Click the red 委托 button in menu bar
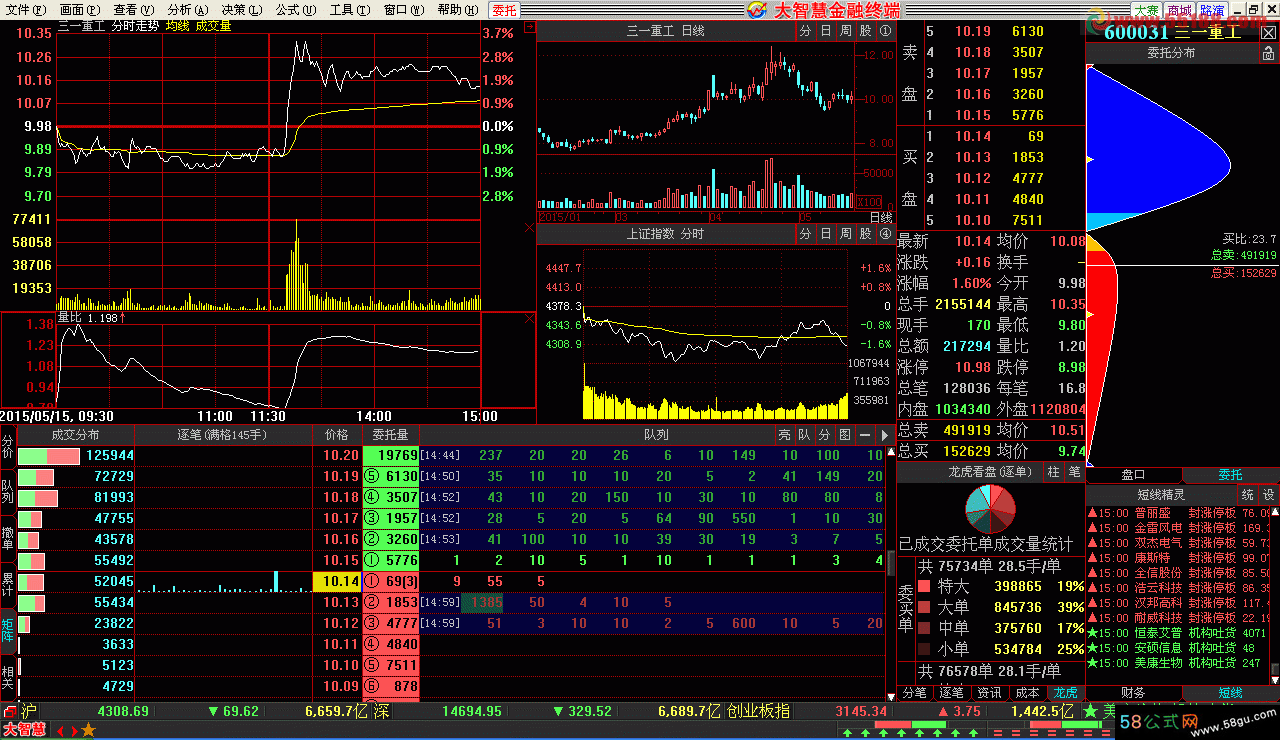The width and height of the screenshot is (1280, 740). pyautogui.click(x=504, y=10)
